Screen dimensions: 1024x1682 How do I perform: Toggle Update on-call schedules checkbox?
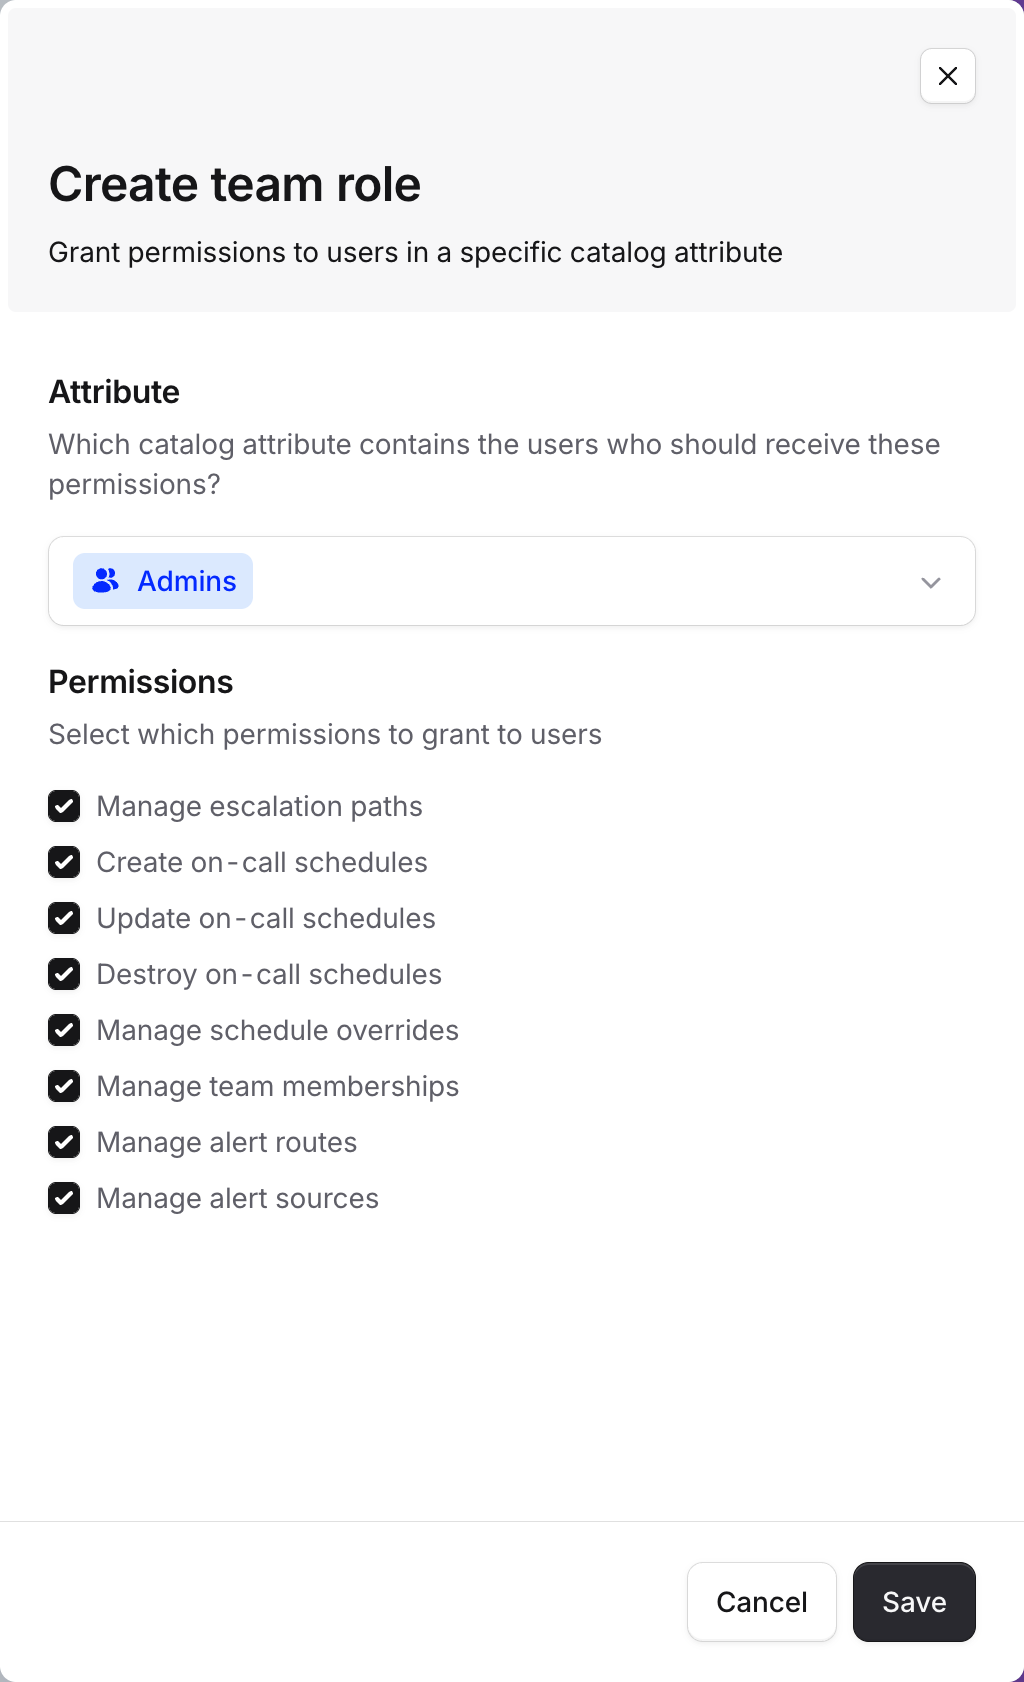pyautogui.click(x=64, y=918)
